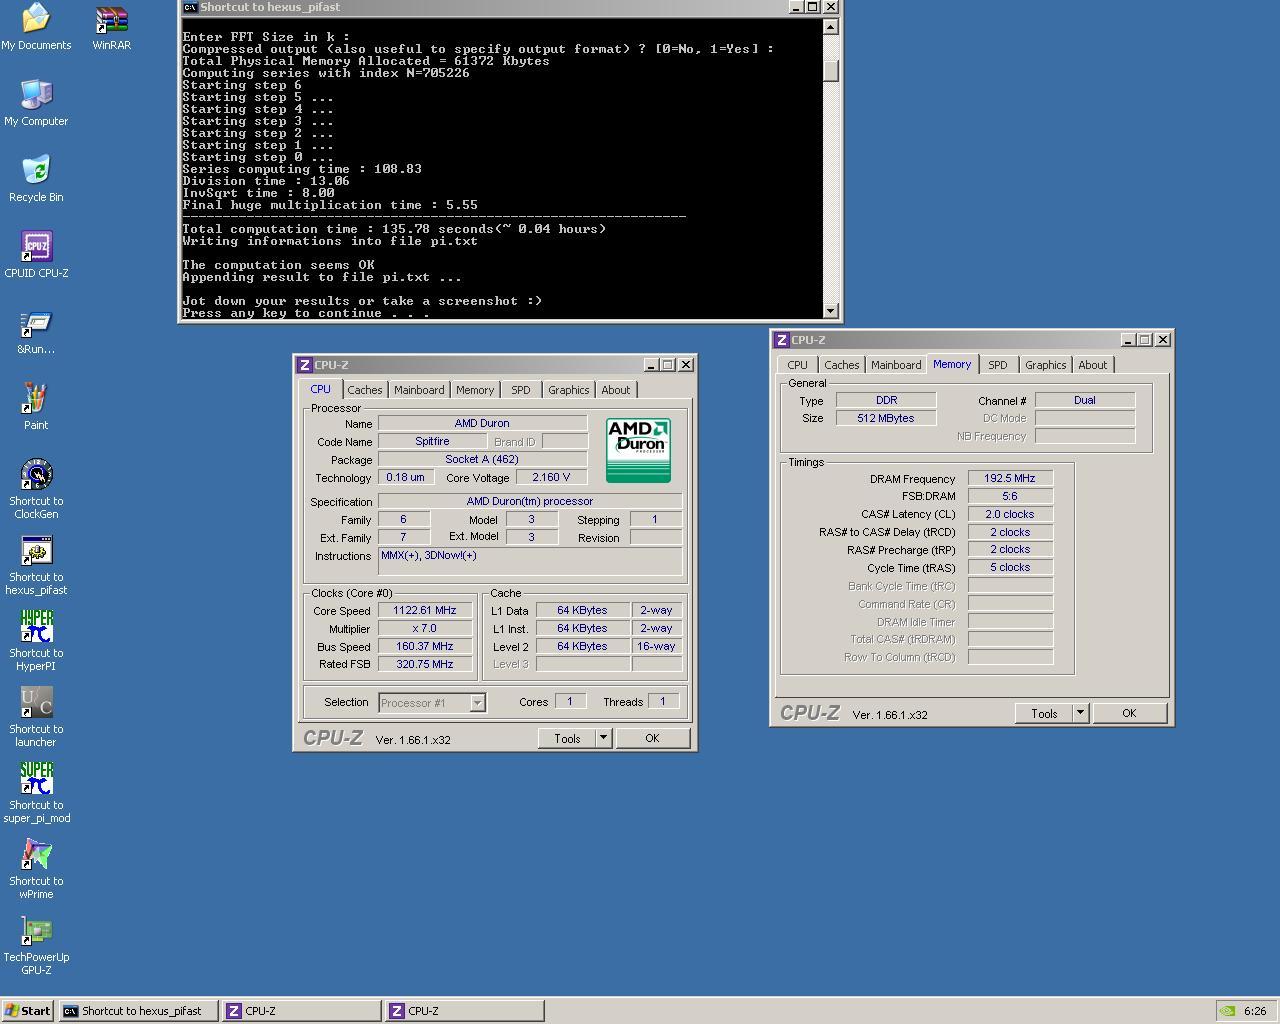1280x1024 pixels.
Task: Click the taskbar clock
Action: [1255, 1011]
